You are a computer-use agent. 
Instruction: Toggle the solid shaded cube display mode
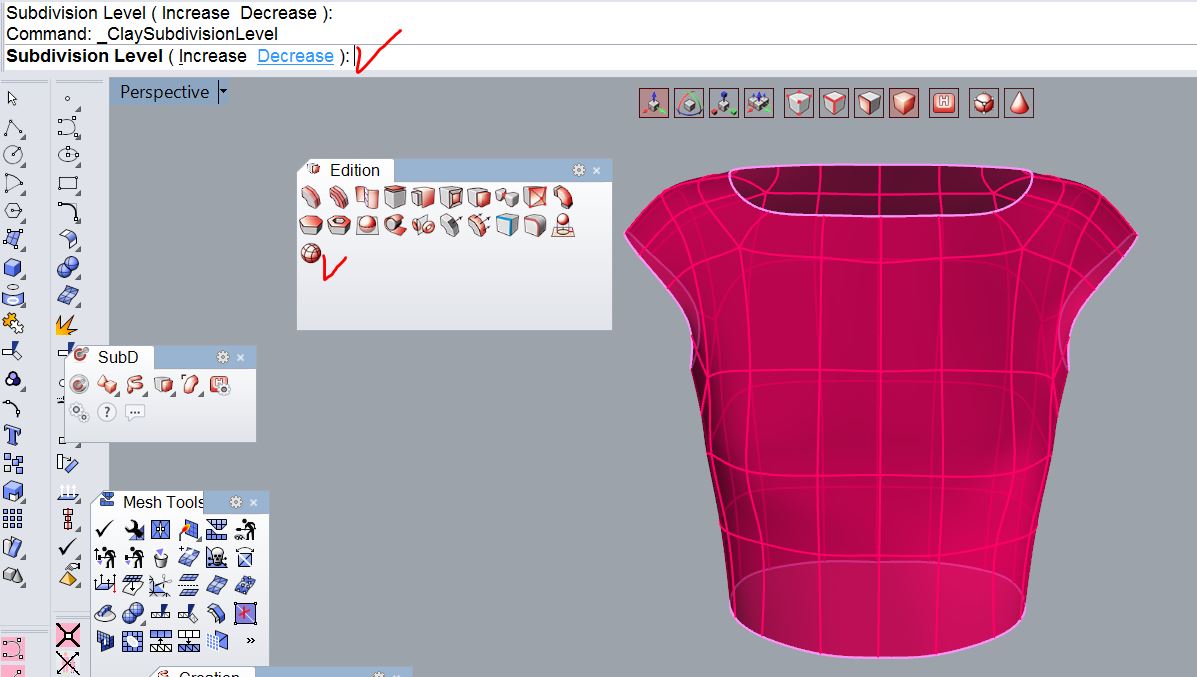[905, 103]
